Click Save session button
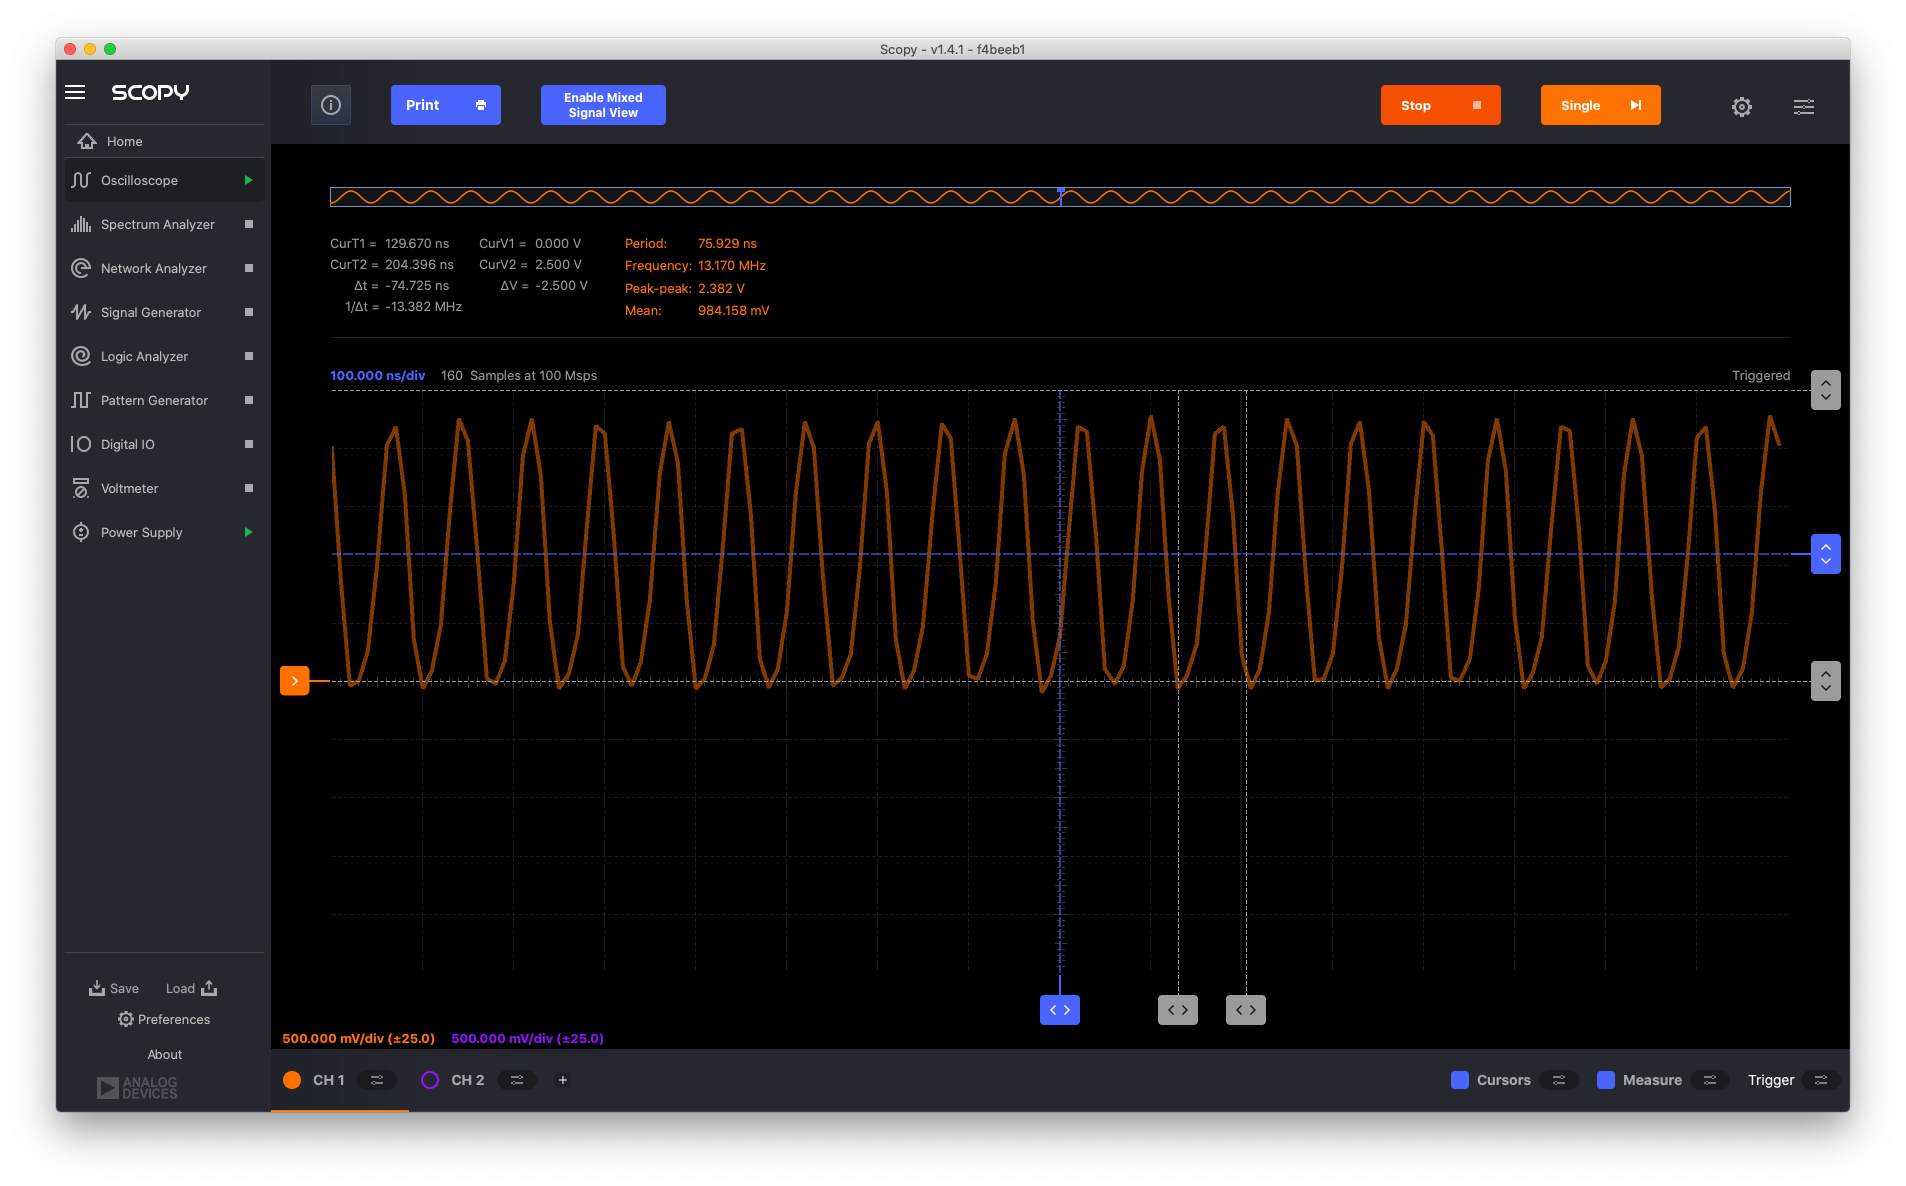 click(x=114, y=988)
